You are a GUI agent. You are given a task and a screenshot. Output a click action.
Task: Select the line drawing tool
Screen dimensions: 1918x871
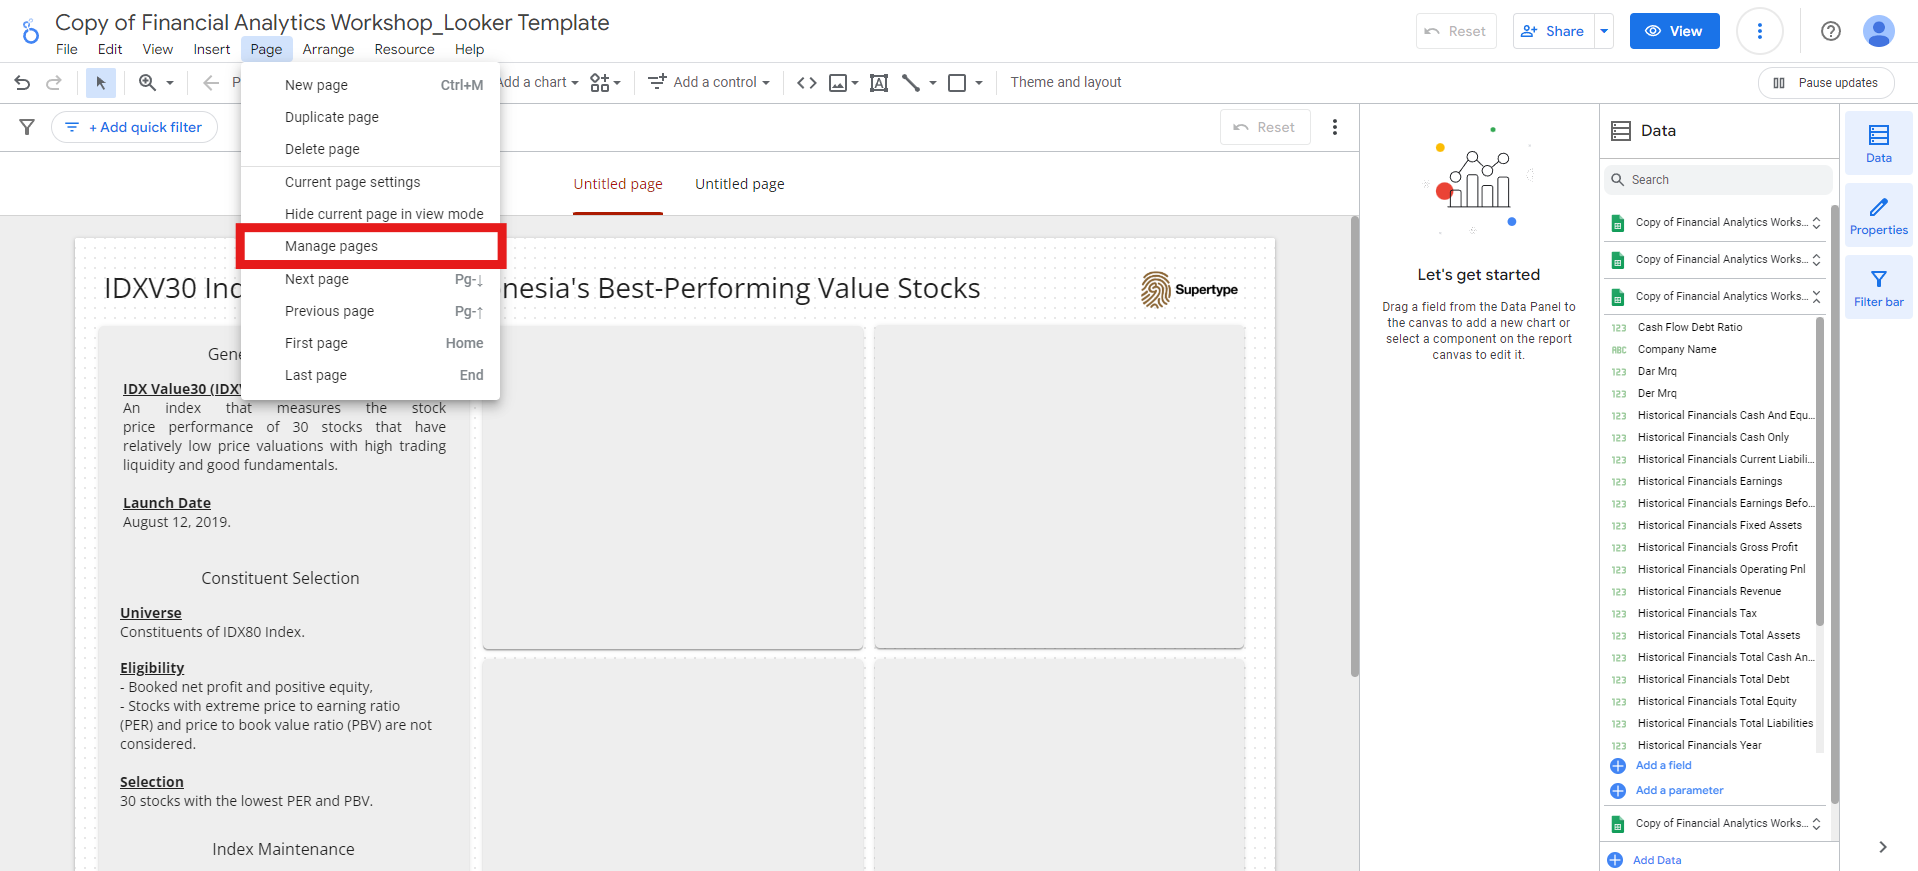pos(911,83)
